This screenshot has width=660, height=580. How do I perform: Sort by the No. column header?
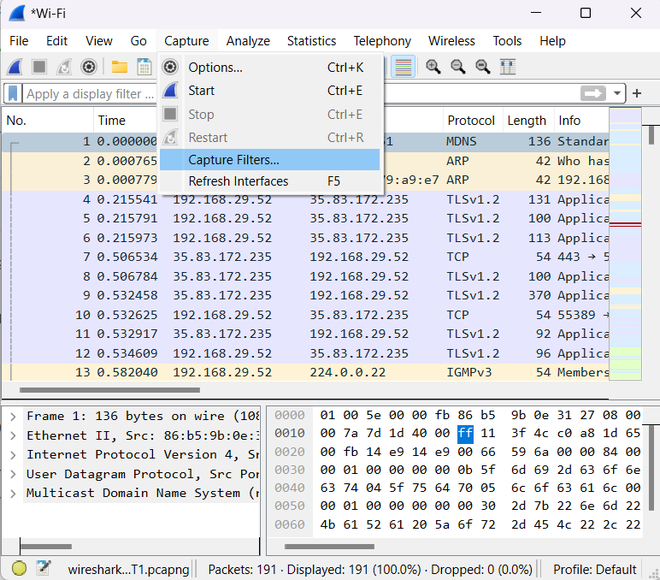click(x=48, y=120)
